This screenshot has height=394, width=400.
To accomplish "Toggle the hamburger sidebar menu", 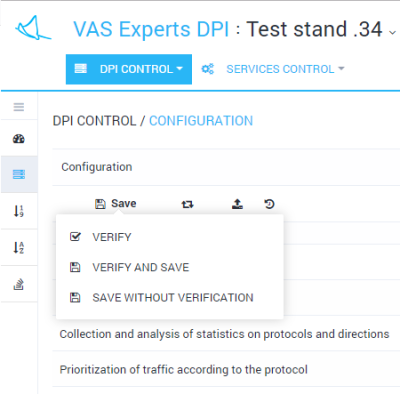I will click(19, 107).
